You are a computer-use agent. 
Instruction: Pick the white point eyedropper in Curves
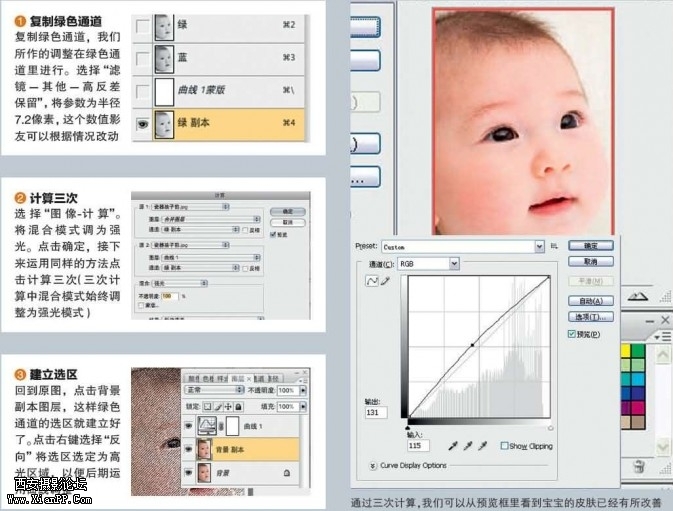[x=483, y=446]
